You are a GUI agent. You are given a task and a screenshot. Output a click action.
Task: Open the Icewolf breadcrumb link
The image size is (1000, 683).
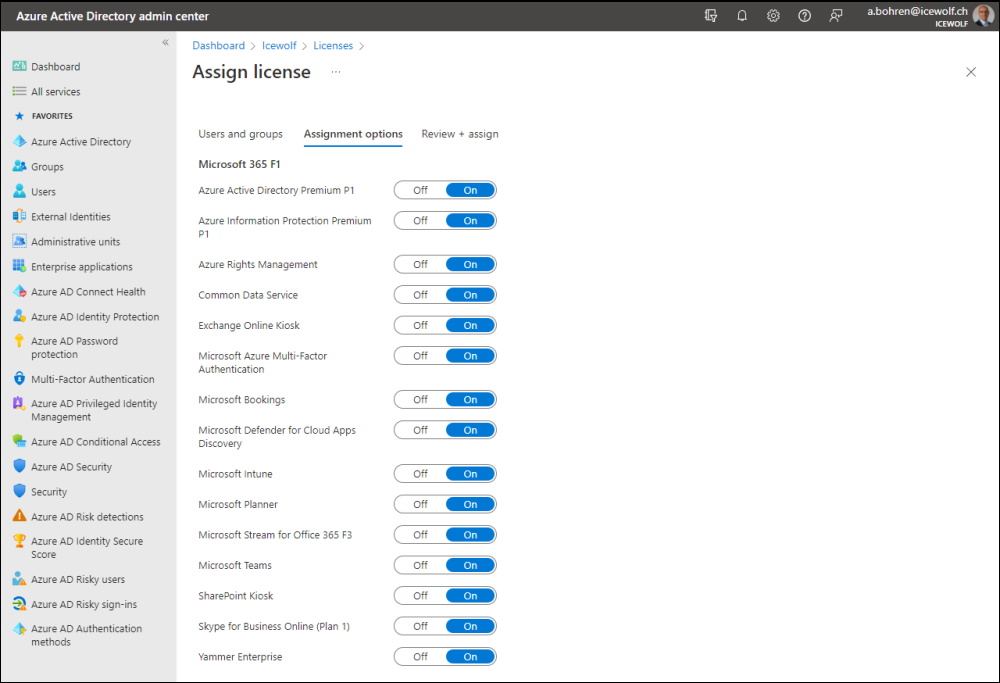point(279,45)
